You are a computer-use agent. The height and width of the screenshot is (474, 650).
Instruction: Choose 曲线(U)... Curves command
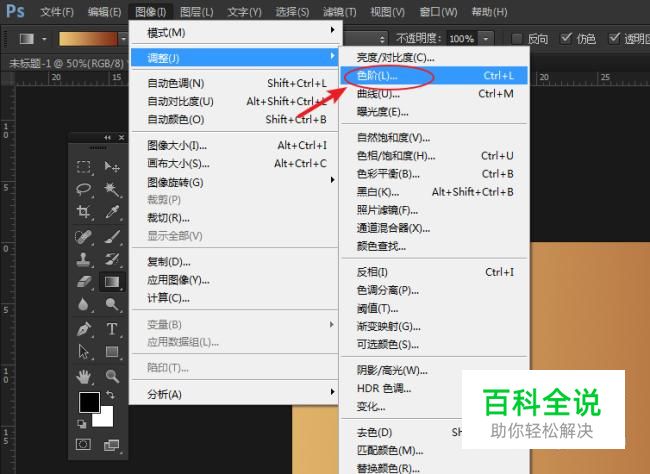point(434,94)
